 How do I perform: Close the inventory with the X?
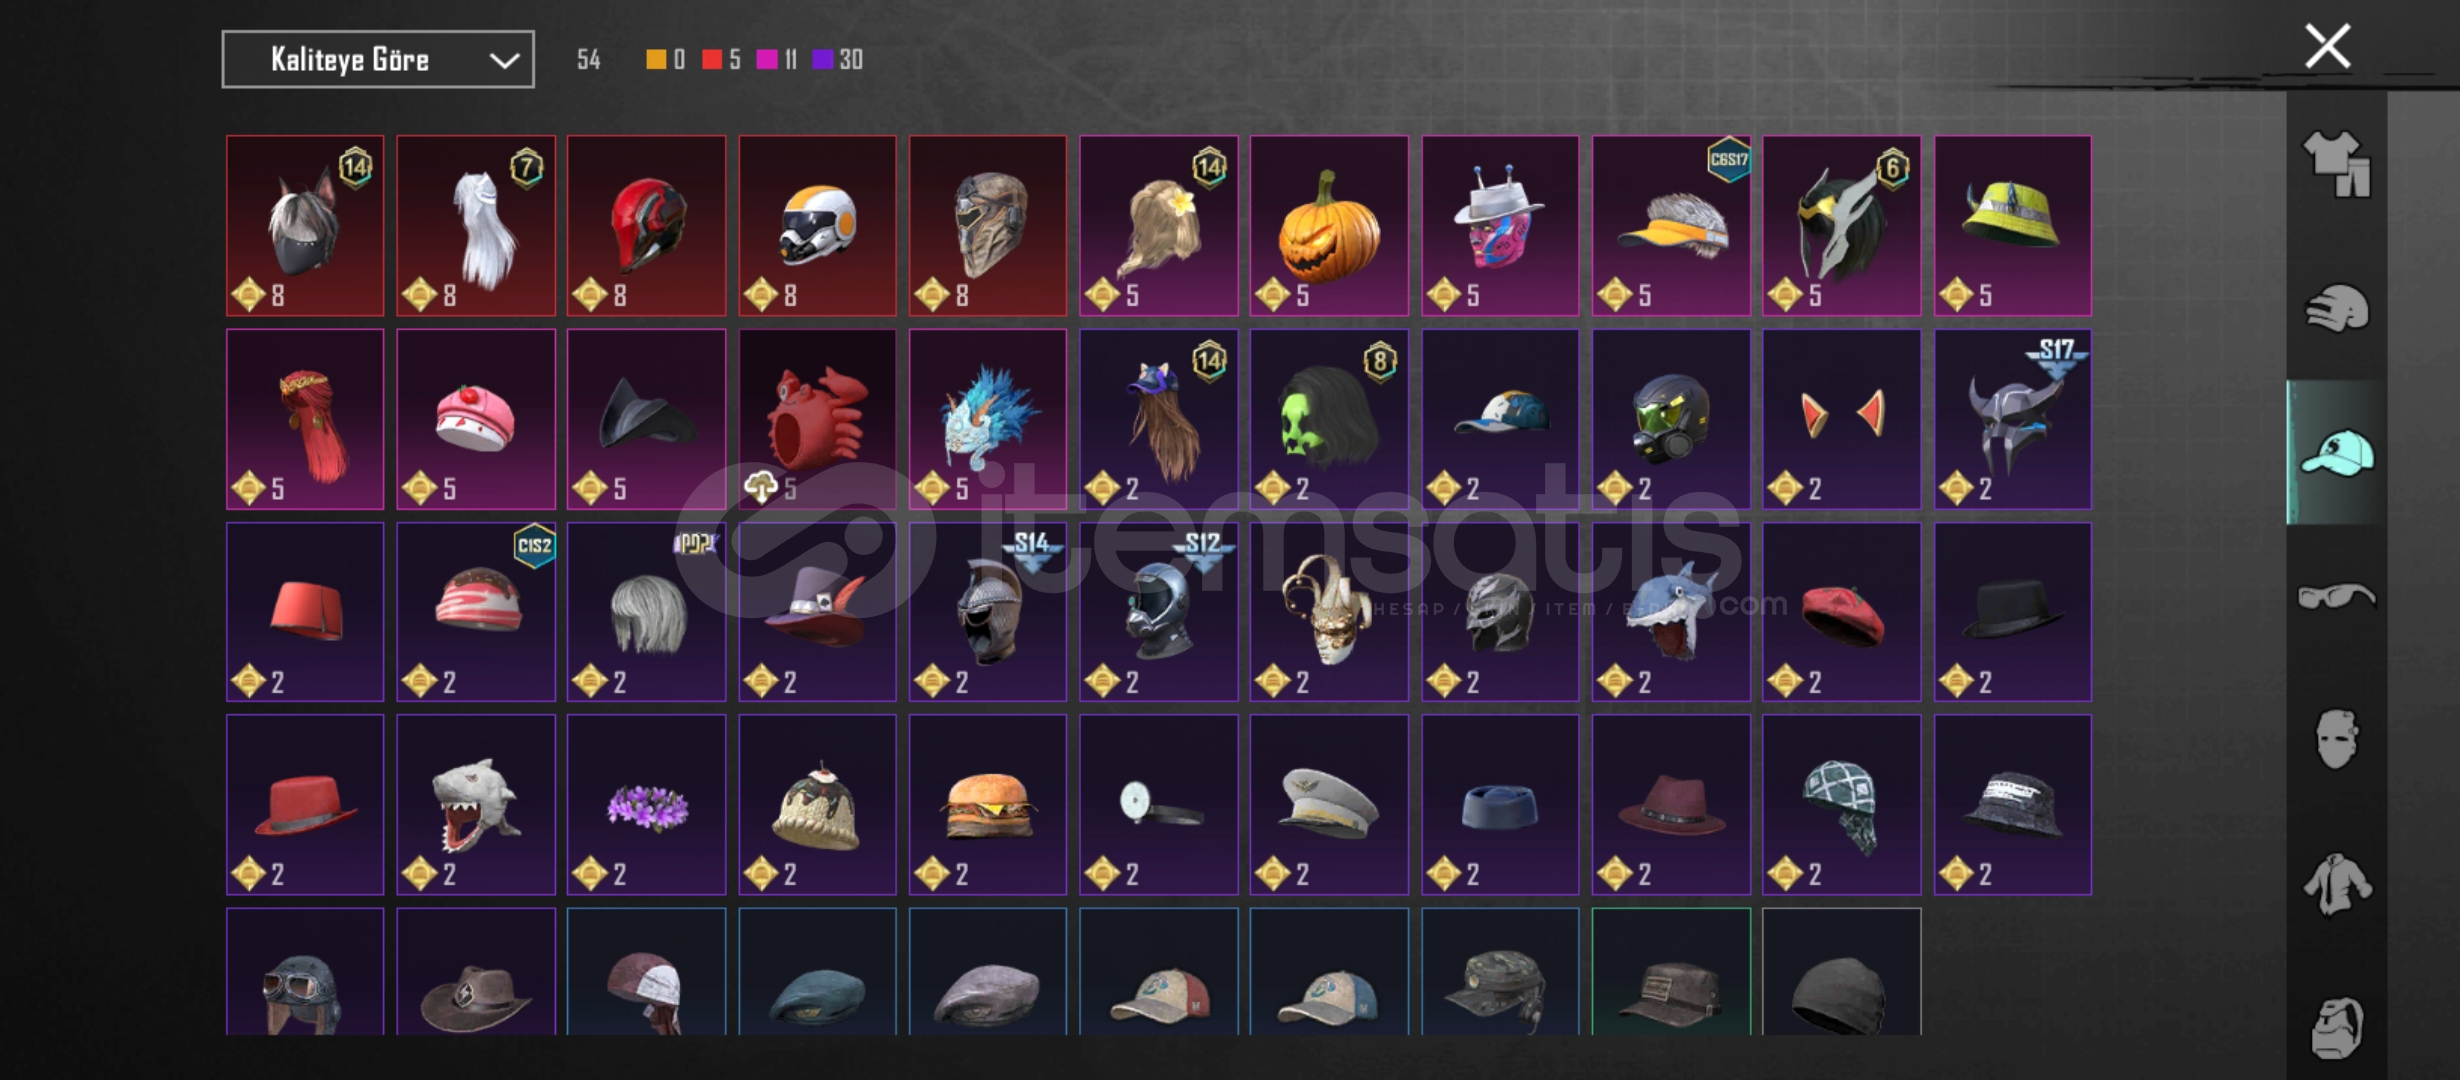click(2328, 47)
